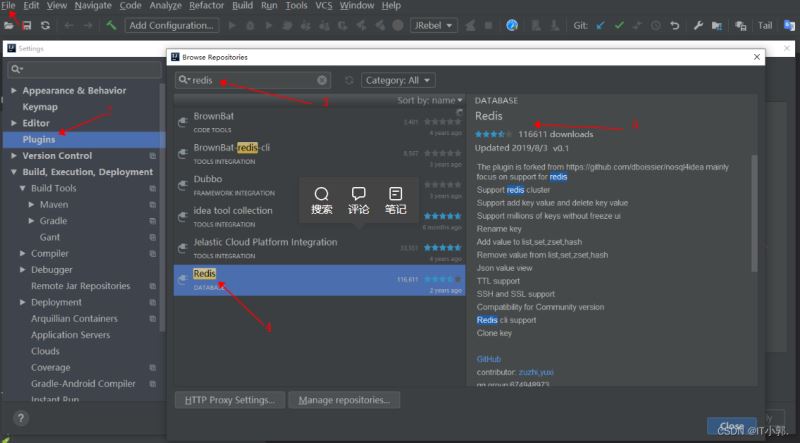Viewport: 800px width, 443px height.
Task: Collapse the Build, Execution, Deployment node
Action: [14, 172]
